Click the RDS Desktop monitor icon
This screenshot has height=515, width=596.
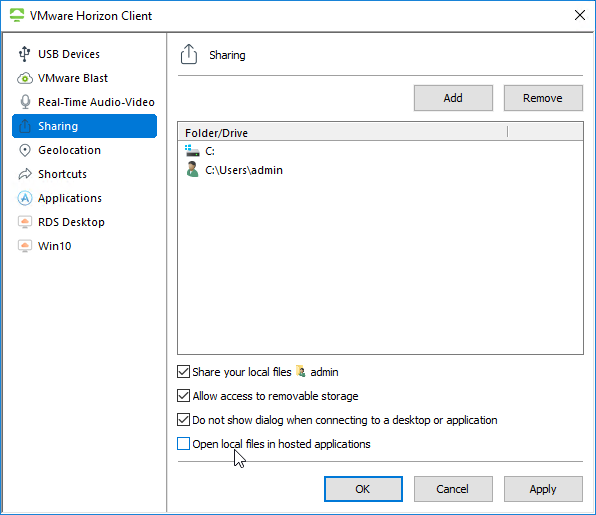[25, 222]
